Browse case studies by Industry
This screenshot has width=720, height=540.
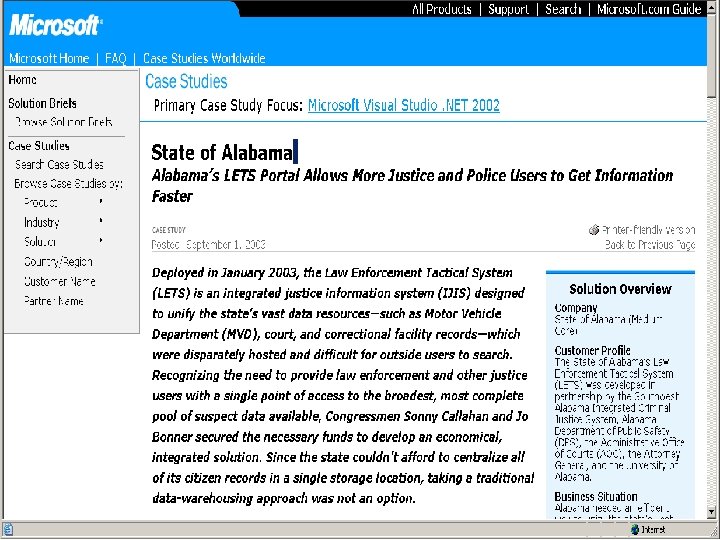[x=42, y=223]
